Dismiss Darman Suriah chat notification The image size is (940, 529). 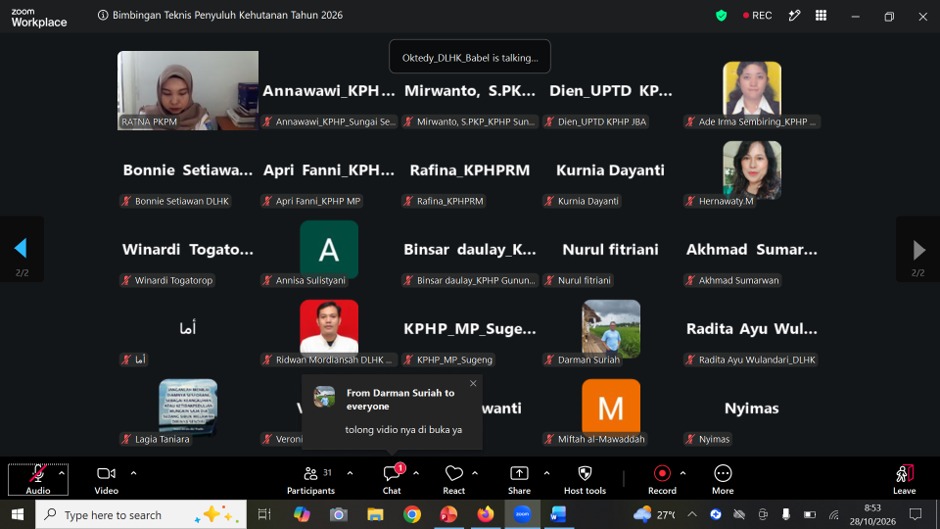473,384
